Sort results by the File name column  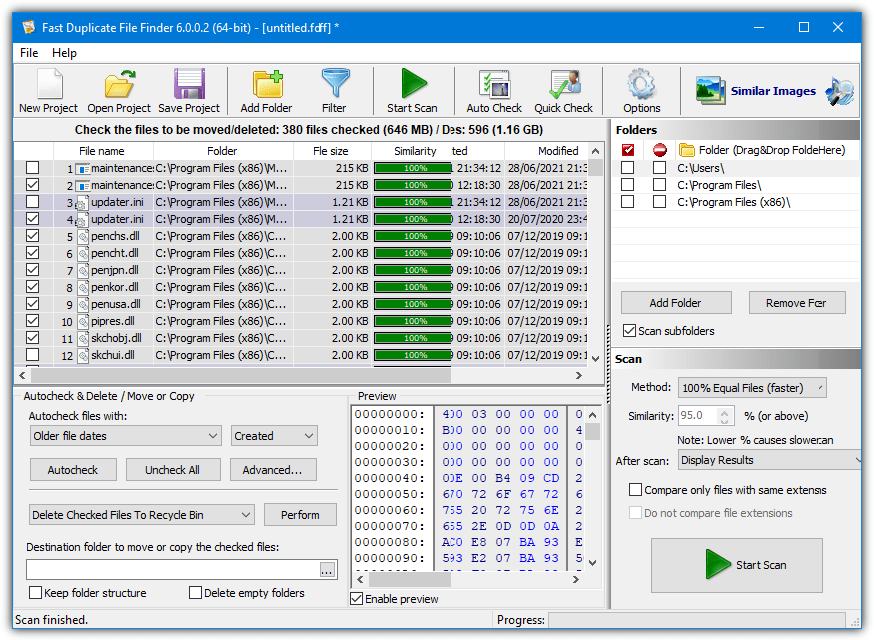pos(103,151)
